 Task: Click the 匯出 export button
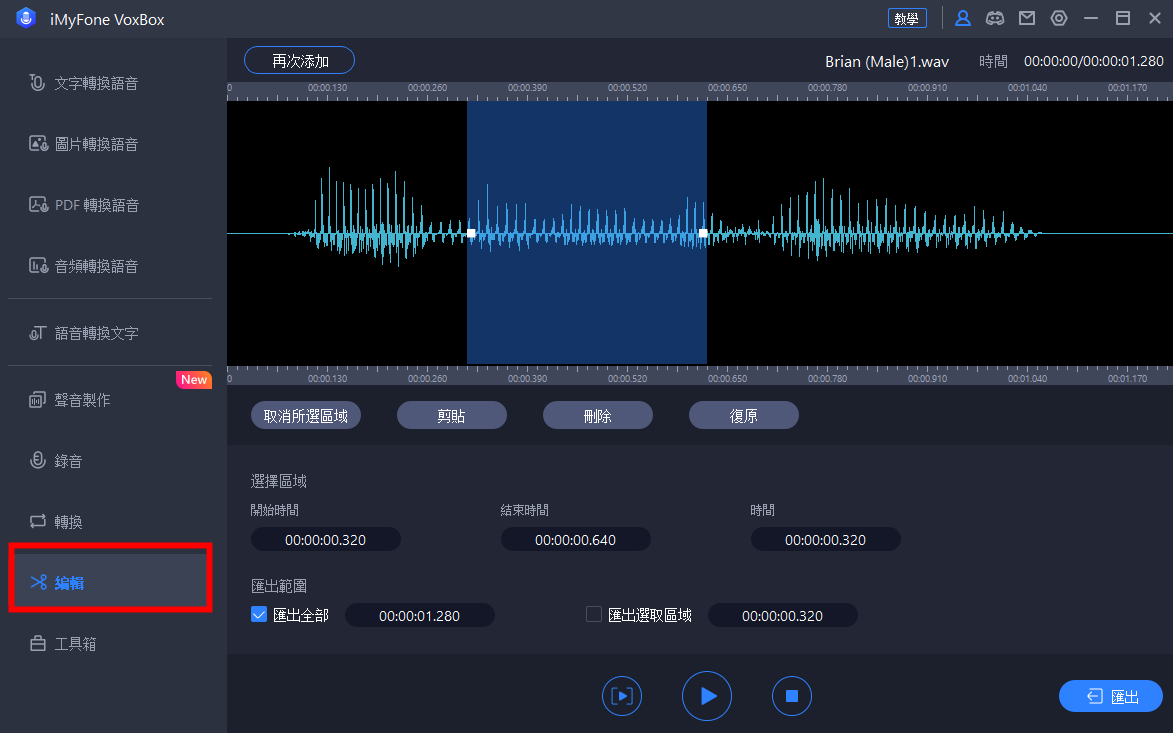click(x=1110, y=696)
